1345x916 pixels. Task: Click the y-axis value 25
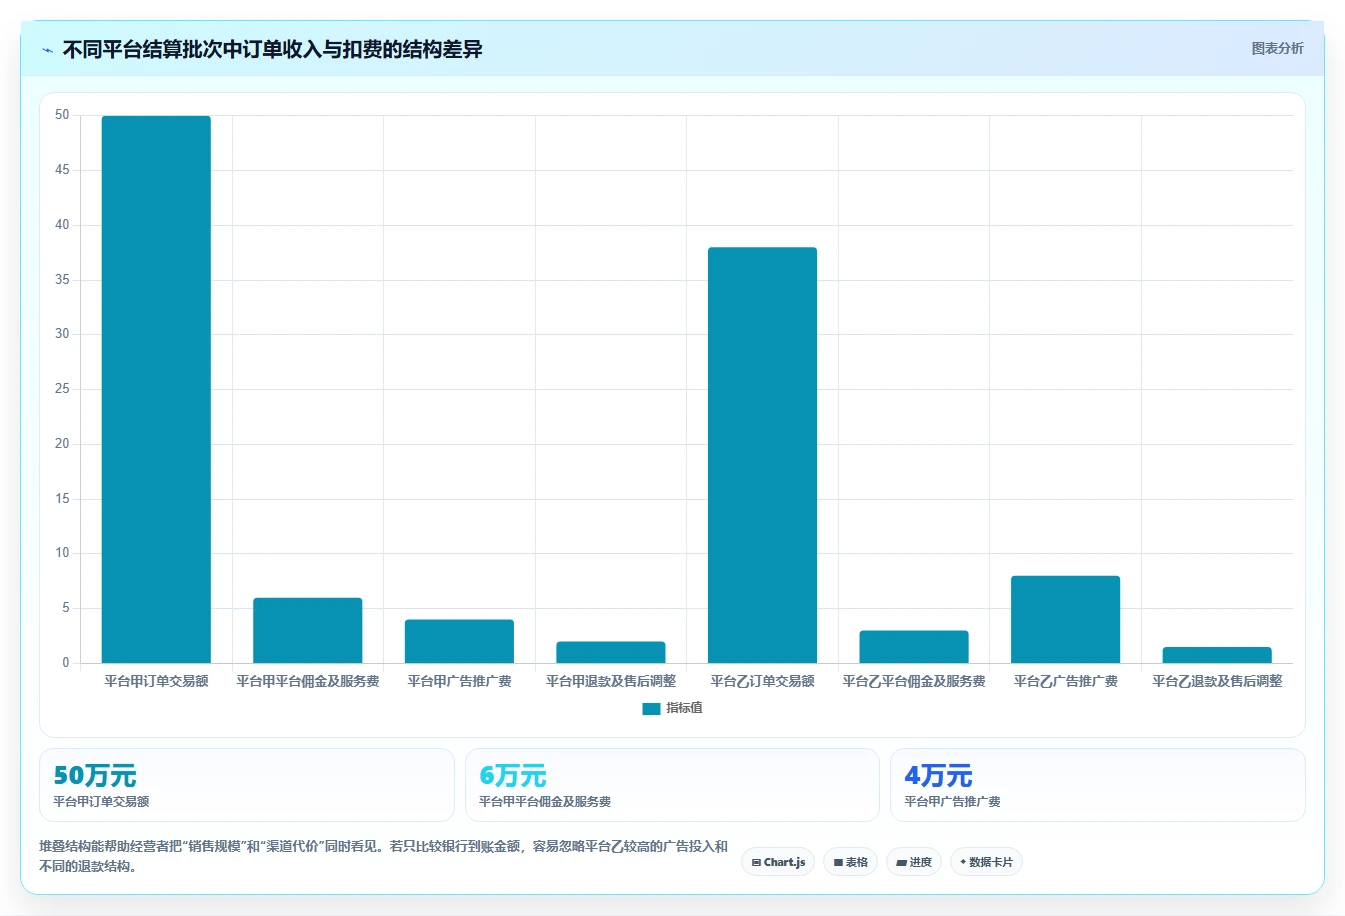pos(62,389)
